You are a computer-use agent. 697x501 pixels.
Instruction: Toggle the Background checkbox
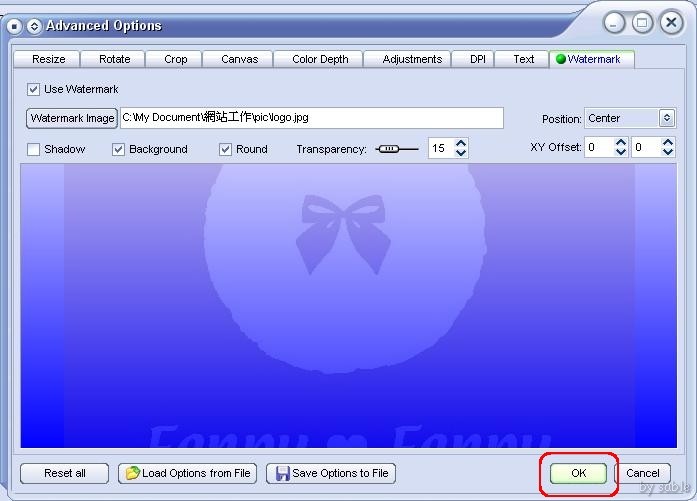119,149
